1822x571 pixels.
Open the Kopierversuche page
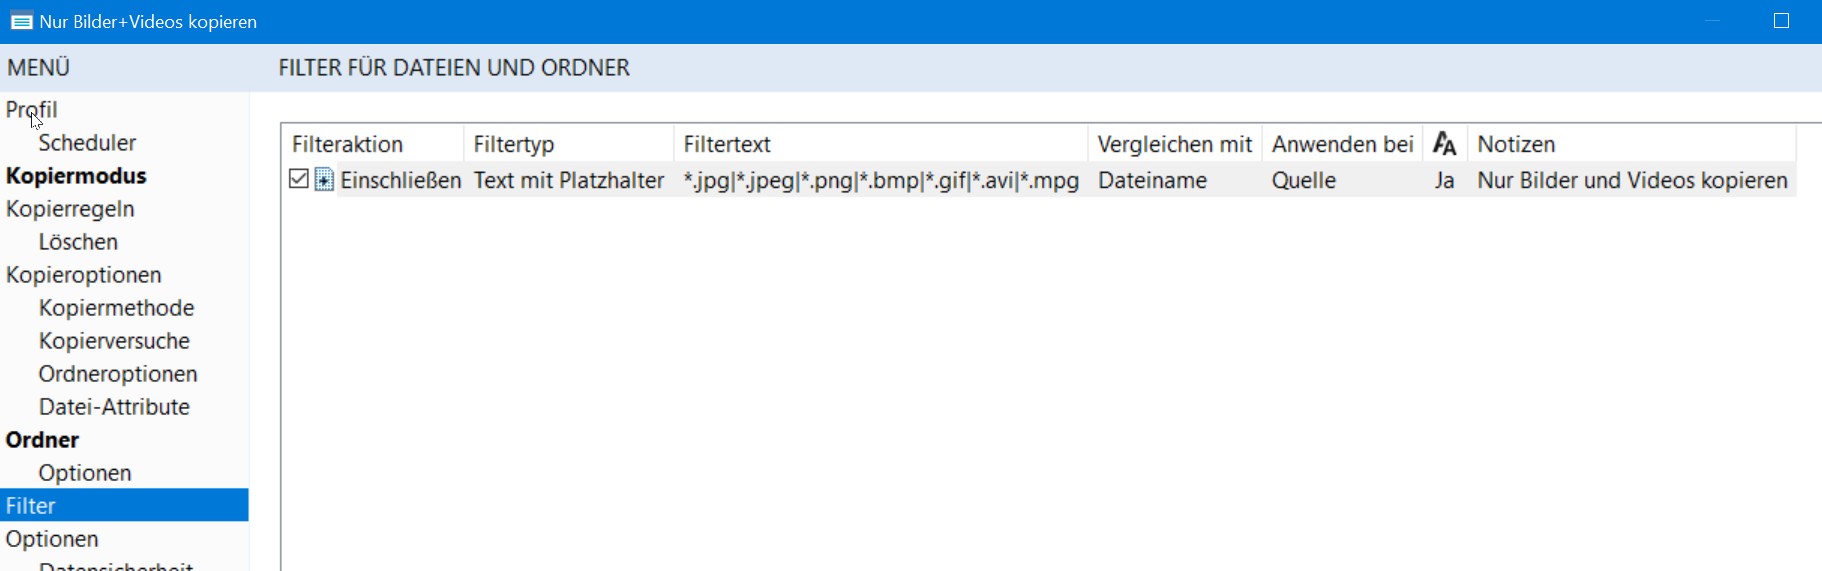click(114, 341)
